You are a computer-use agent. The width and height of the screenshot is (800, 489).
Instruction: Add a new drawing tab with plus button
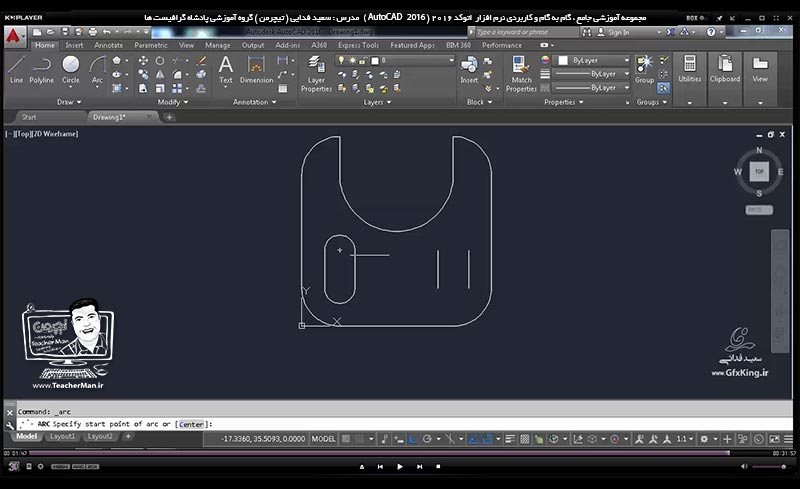pos(169,117)
